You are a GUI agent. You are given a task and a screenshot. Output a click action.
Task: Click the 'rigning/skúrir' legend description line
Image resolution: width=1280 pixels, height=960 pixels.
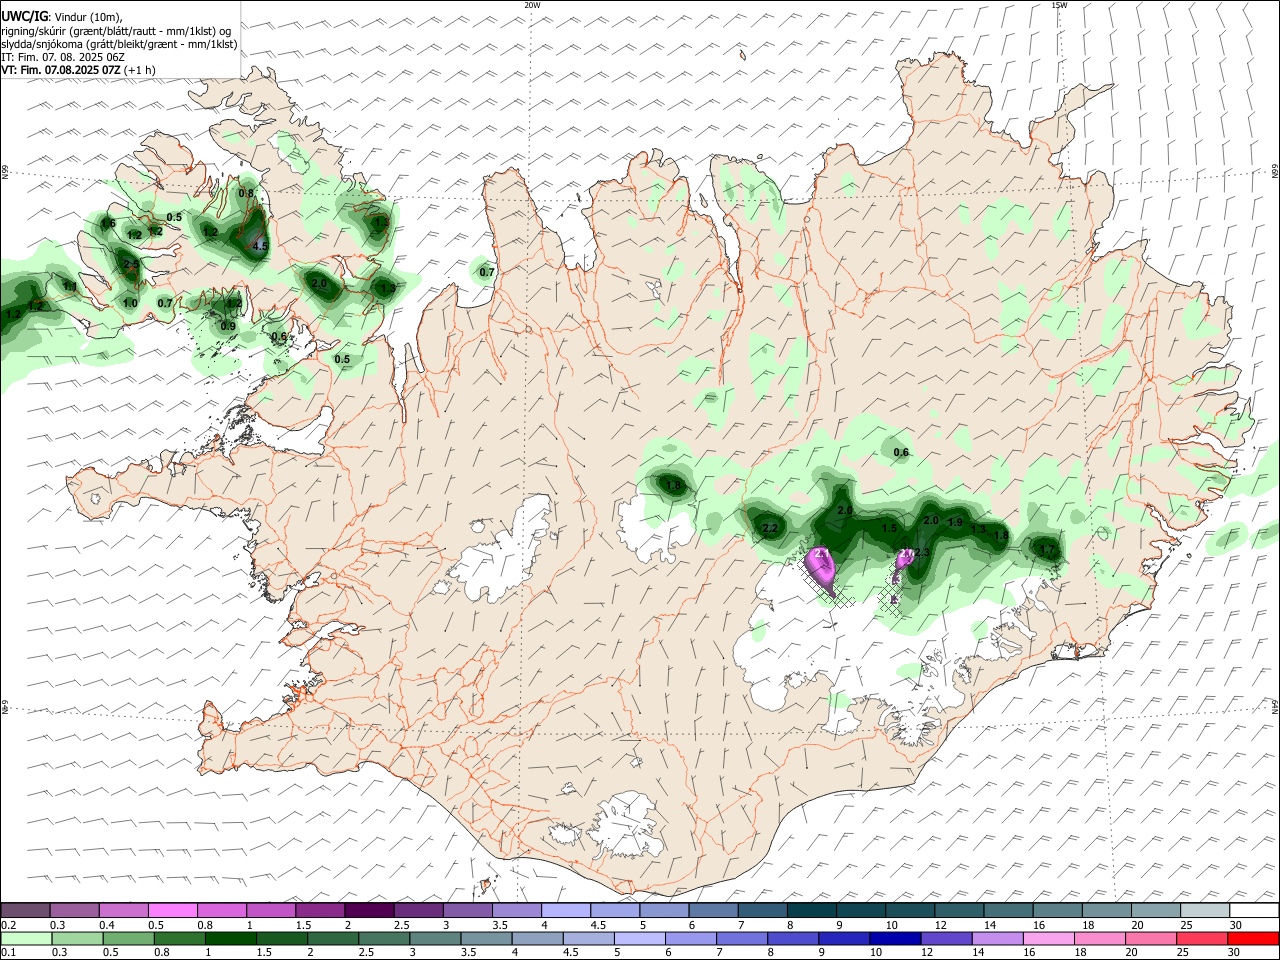[115, 31]
